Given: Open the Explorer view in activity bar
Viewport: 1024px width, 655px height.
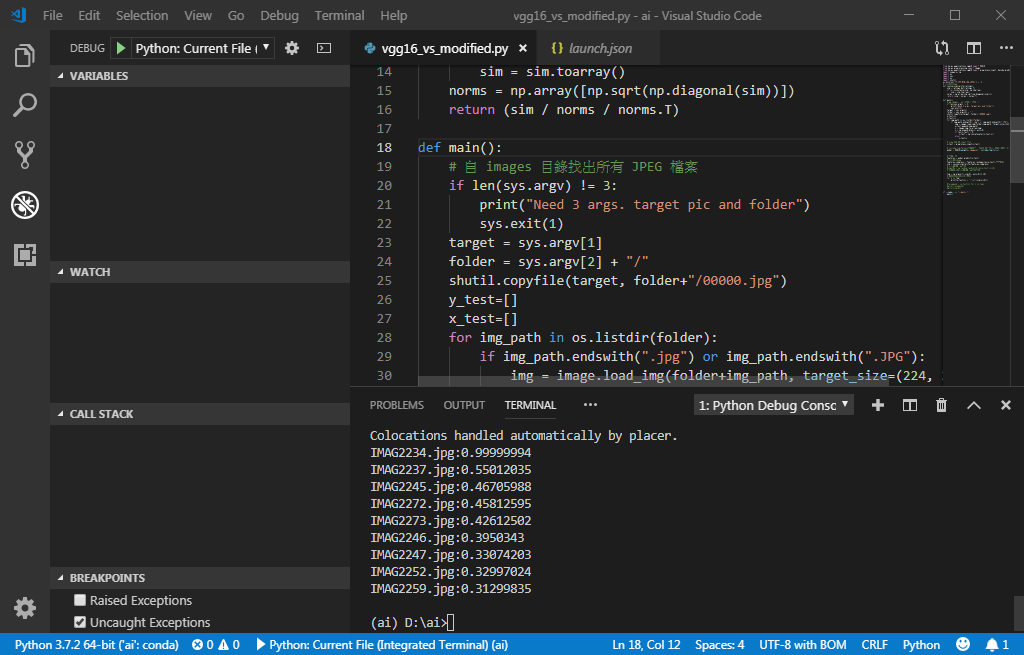Looking at the screenshot, I should point(25,56).
